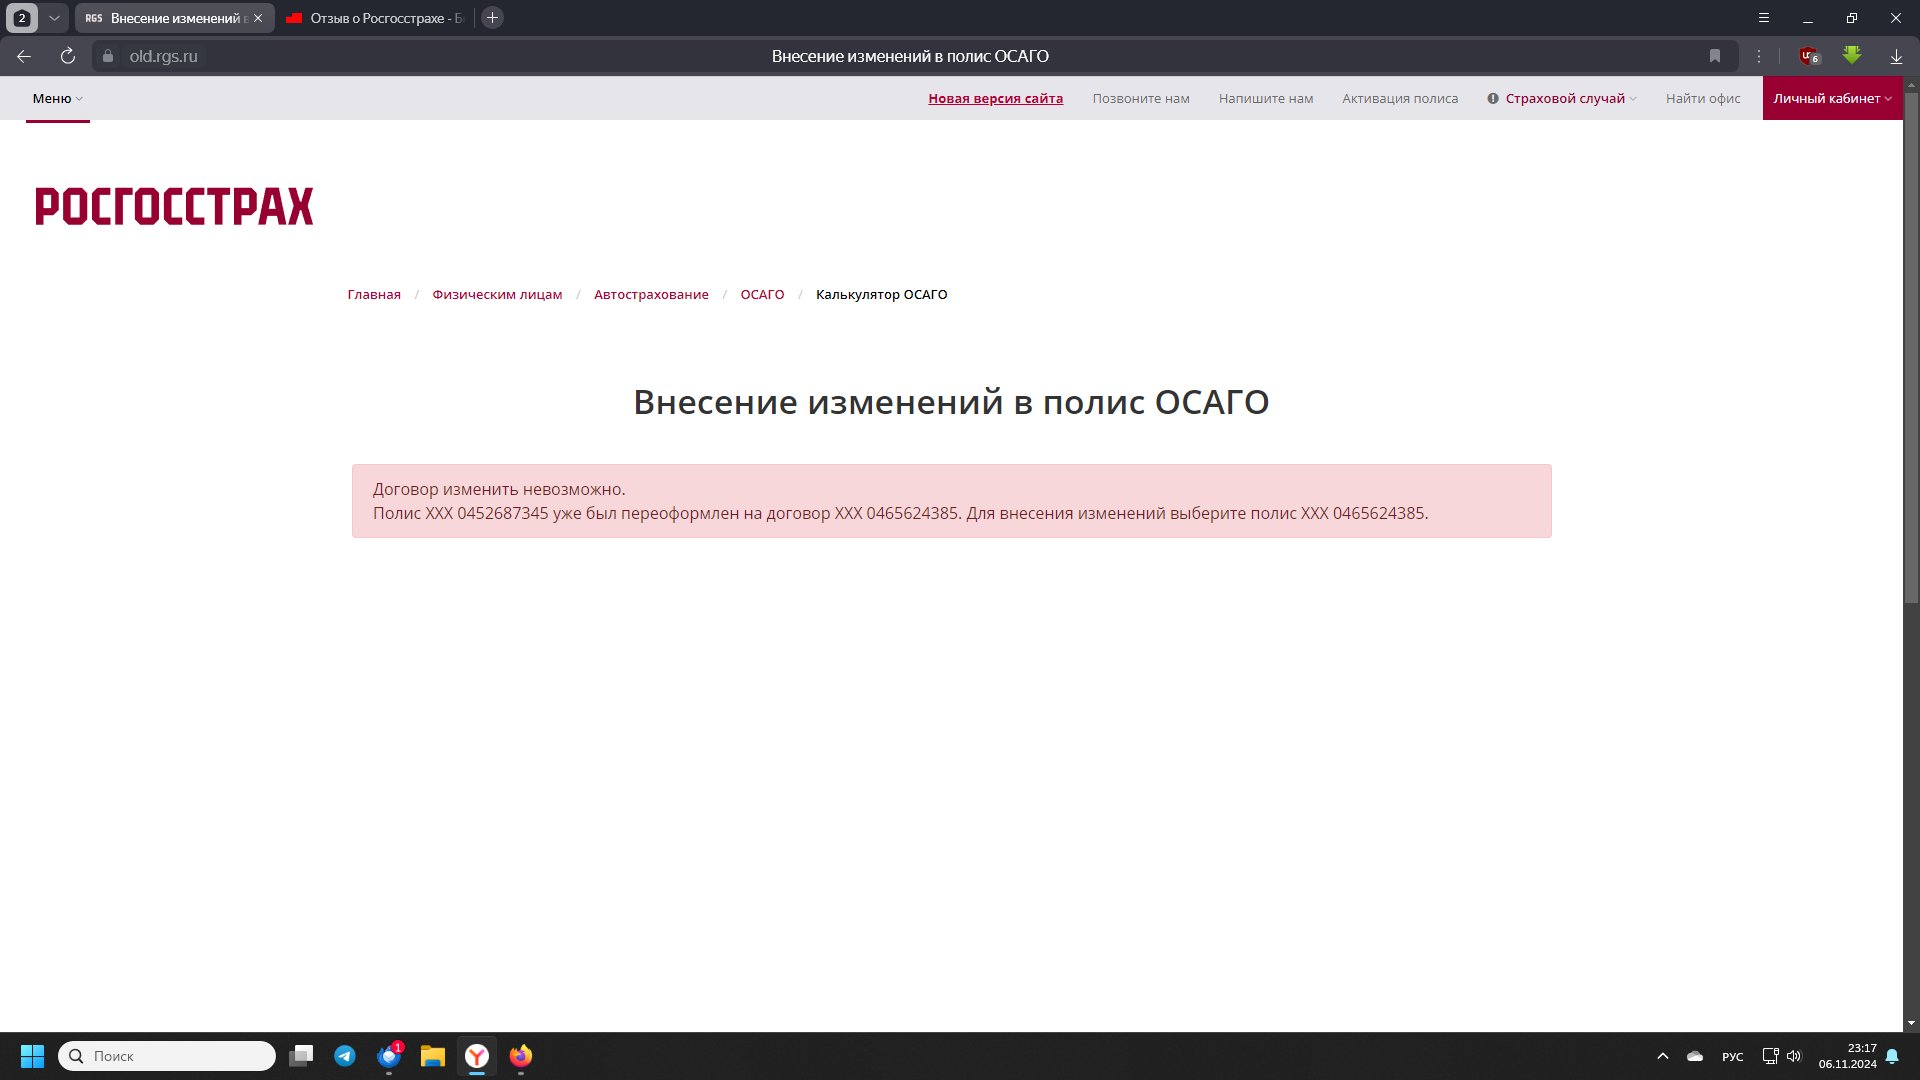Open the tab group counter
The width and height of the screenshot is (1920, 1080).
pyautogui.click(x=22, y=18)
